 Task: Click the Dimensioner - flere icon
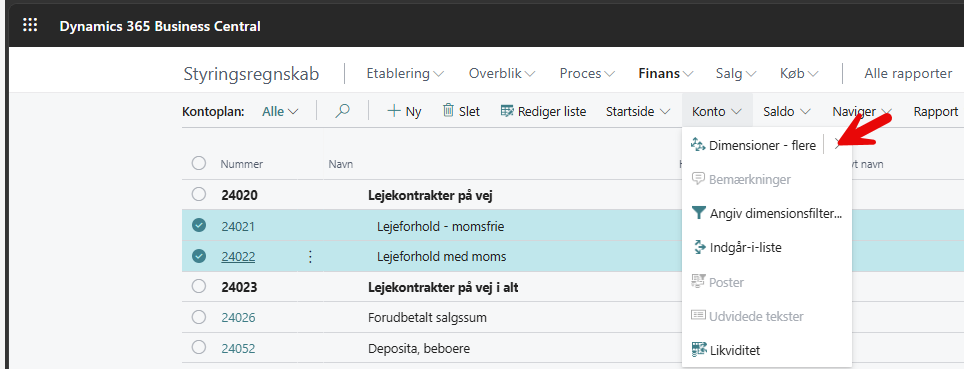click(698, 145)
